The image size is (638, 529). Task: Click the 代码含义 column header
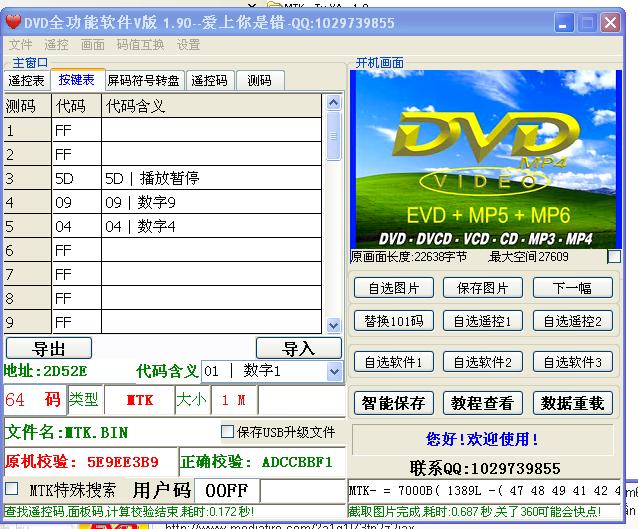coord(211,106)
